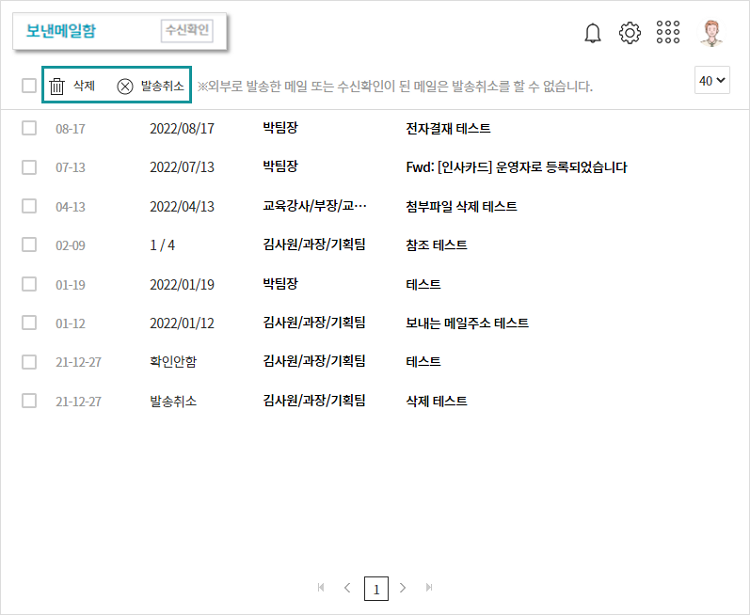Open the notification bell
750x615 pixels.
pos(593,33)
